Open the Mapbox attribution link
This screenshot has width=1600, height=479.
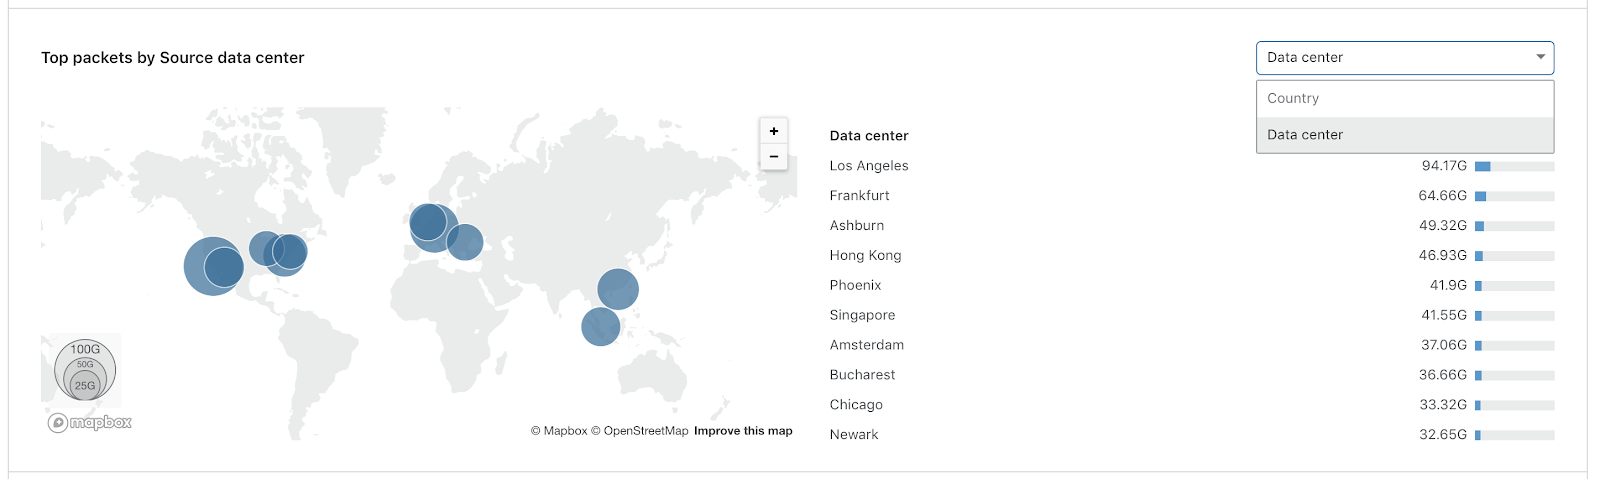pos(559,431)
